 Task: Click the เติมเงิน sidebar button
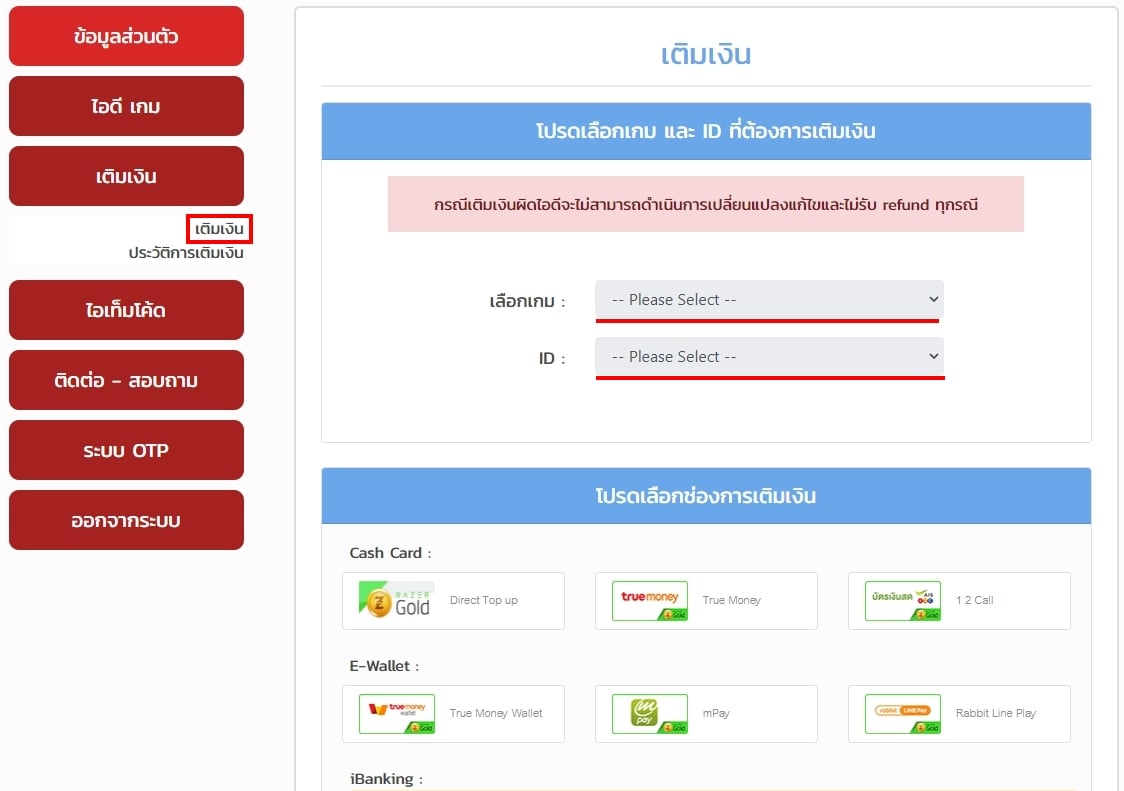point(126,176)
